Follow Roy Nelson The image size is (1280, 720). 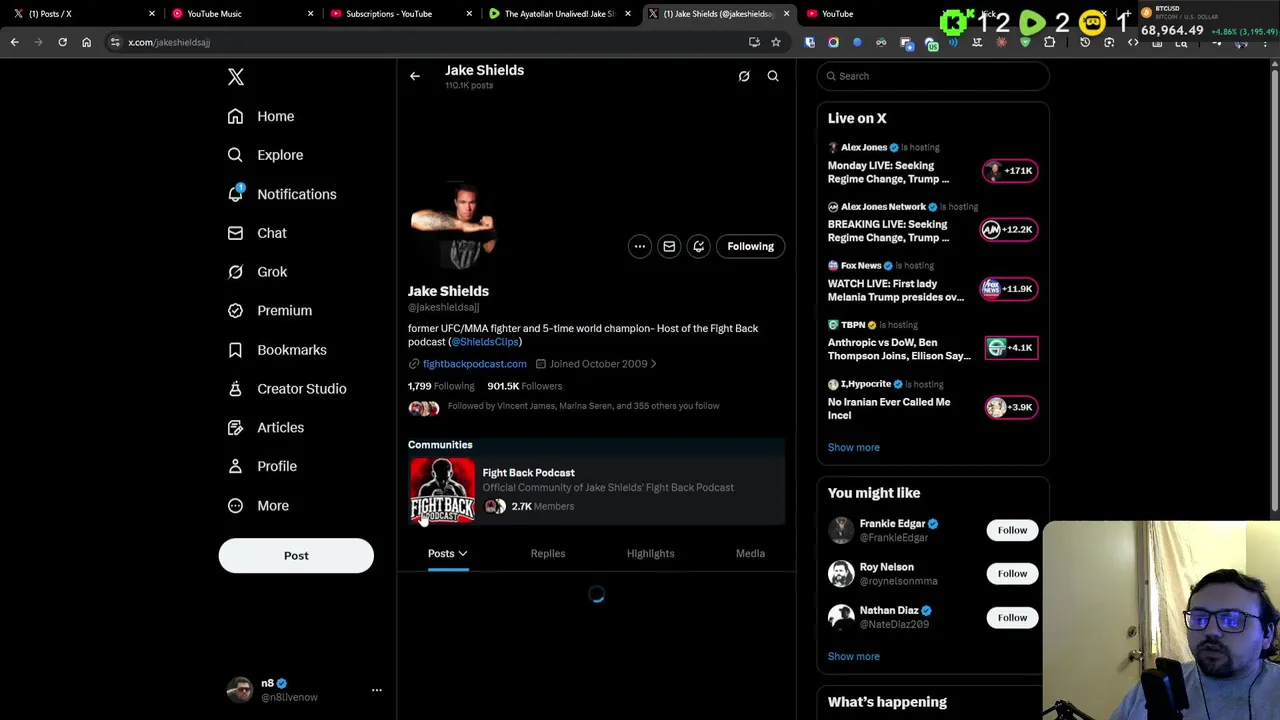(x=1012, y=573)
